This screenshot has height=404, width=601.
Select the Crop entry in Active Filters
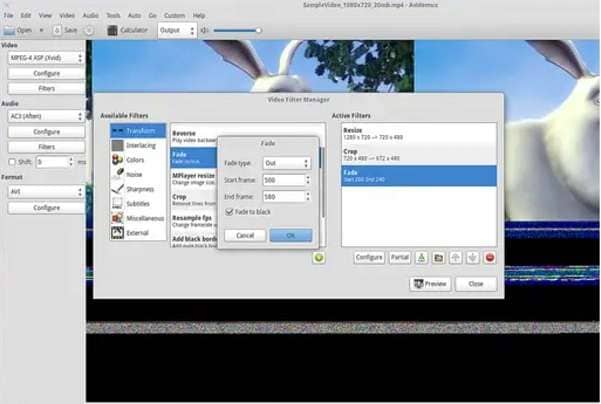pyautogui.click(x=419, y=155)
